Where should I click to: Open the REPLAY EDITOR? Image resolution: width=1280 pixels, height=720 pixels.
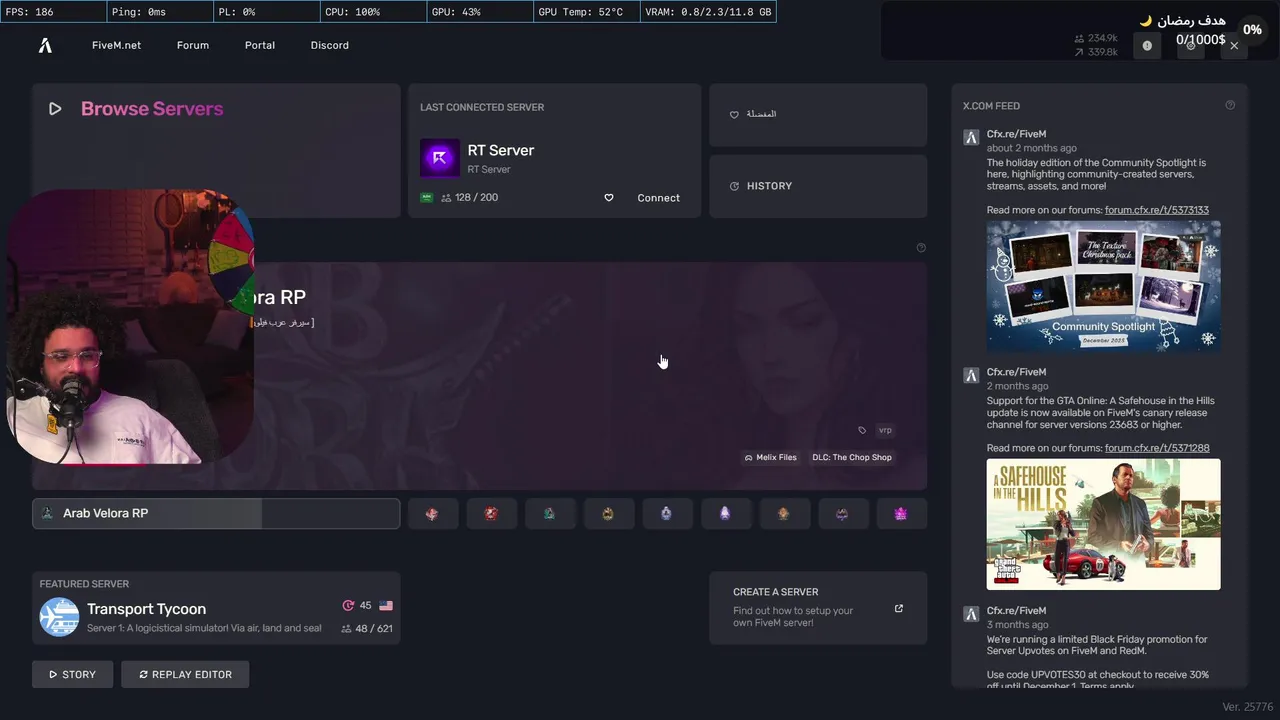point(185,674)
